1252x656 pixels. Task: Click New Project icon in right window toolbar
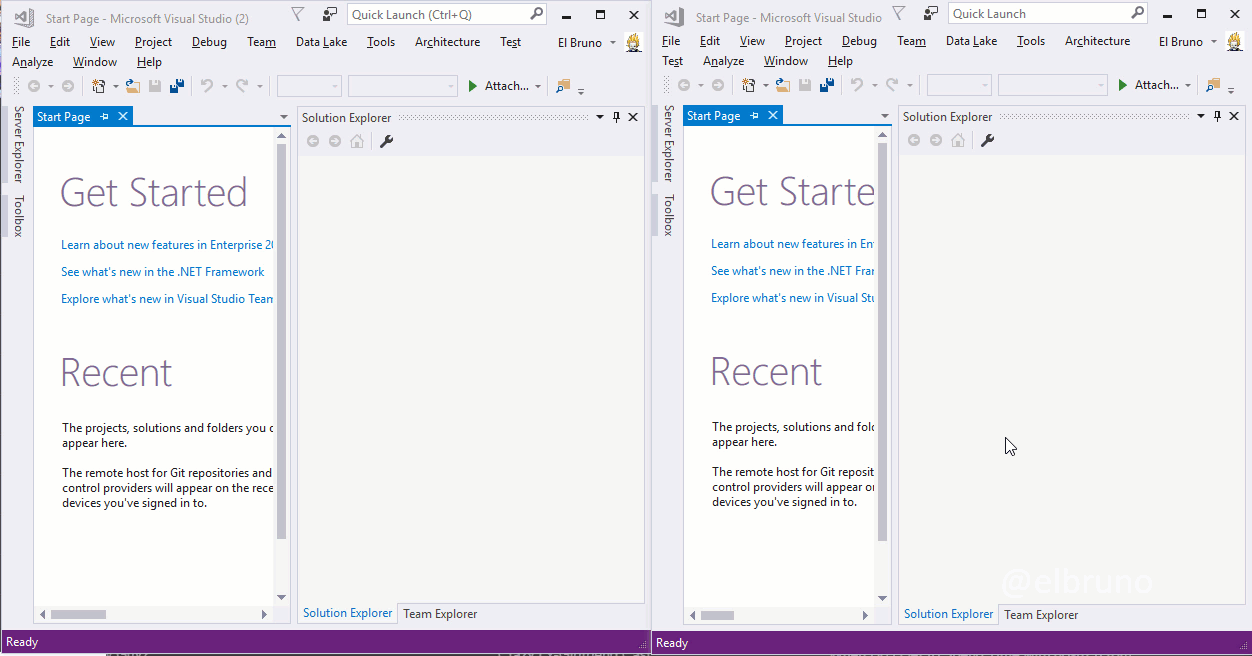click(749, 85)
